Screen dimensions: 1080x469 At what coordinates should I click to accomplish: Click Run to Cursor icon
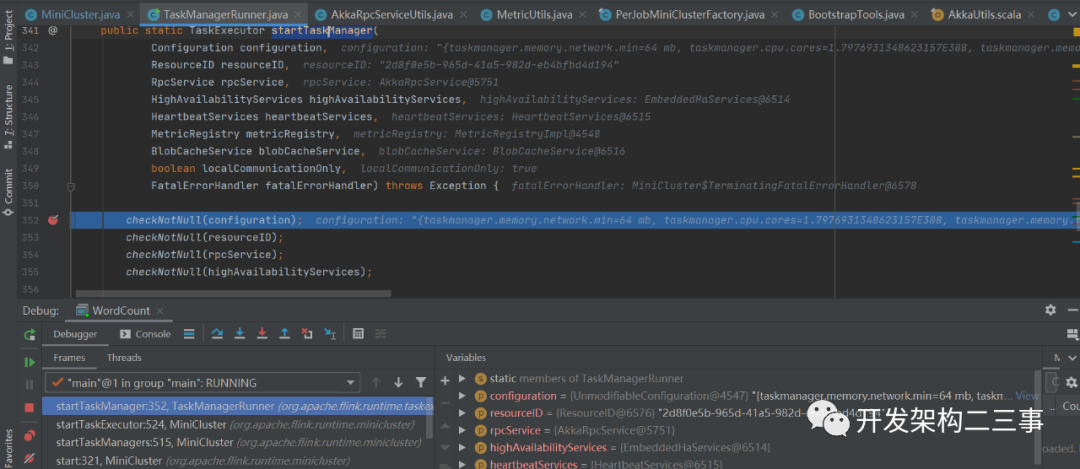pyautogui.click(x=329, y=334)
